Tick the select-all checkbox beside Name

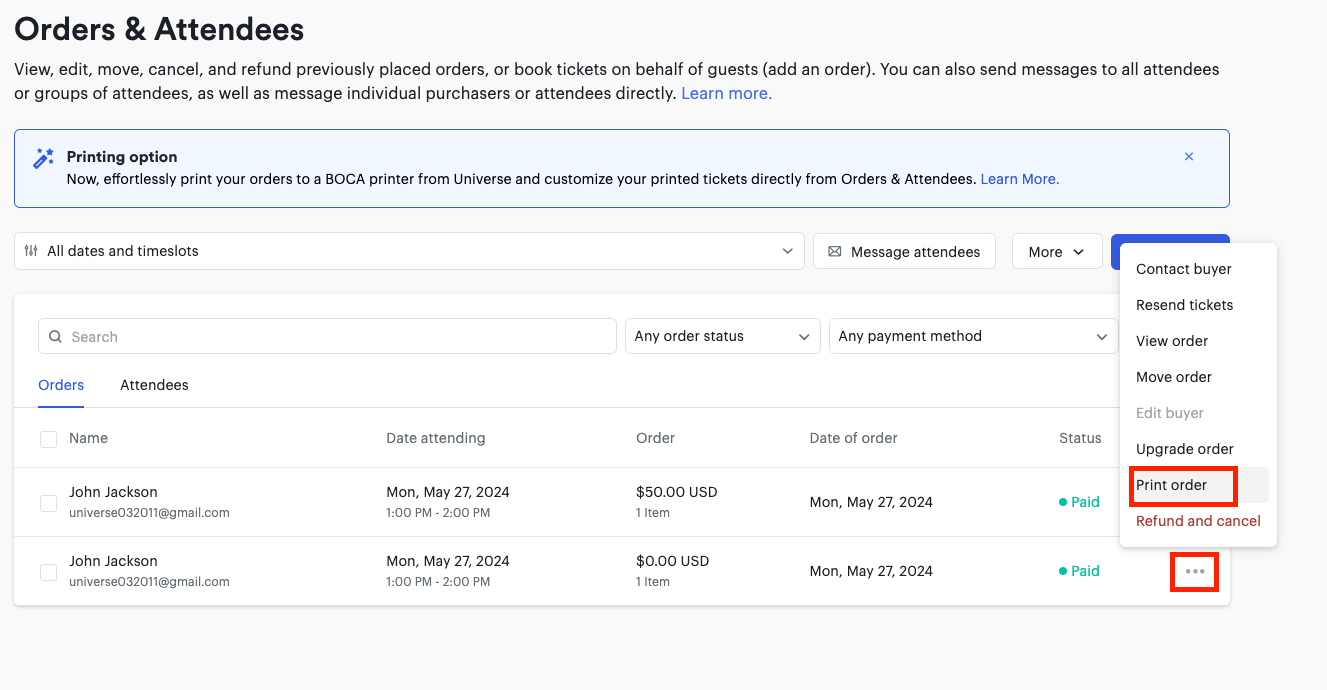[x=48, y=439]
